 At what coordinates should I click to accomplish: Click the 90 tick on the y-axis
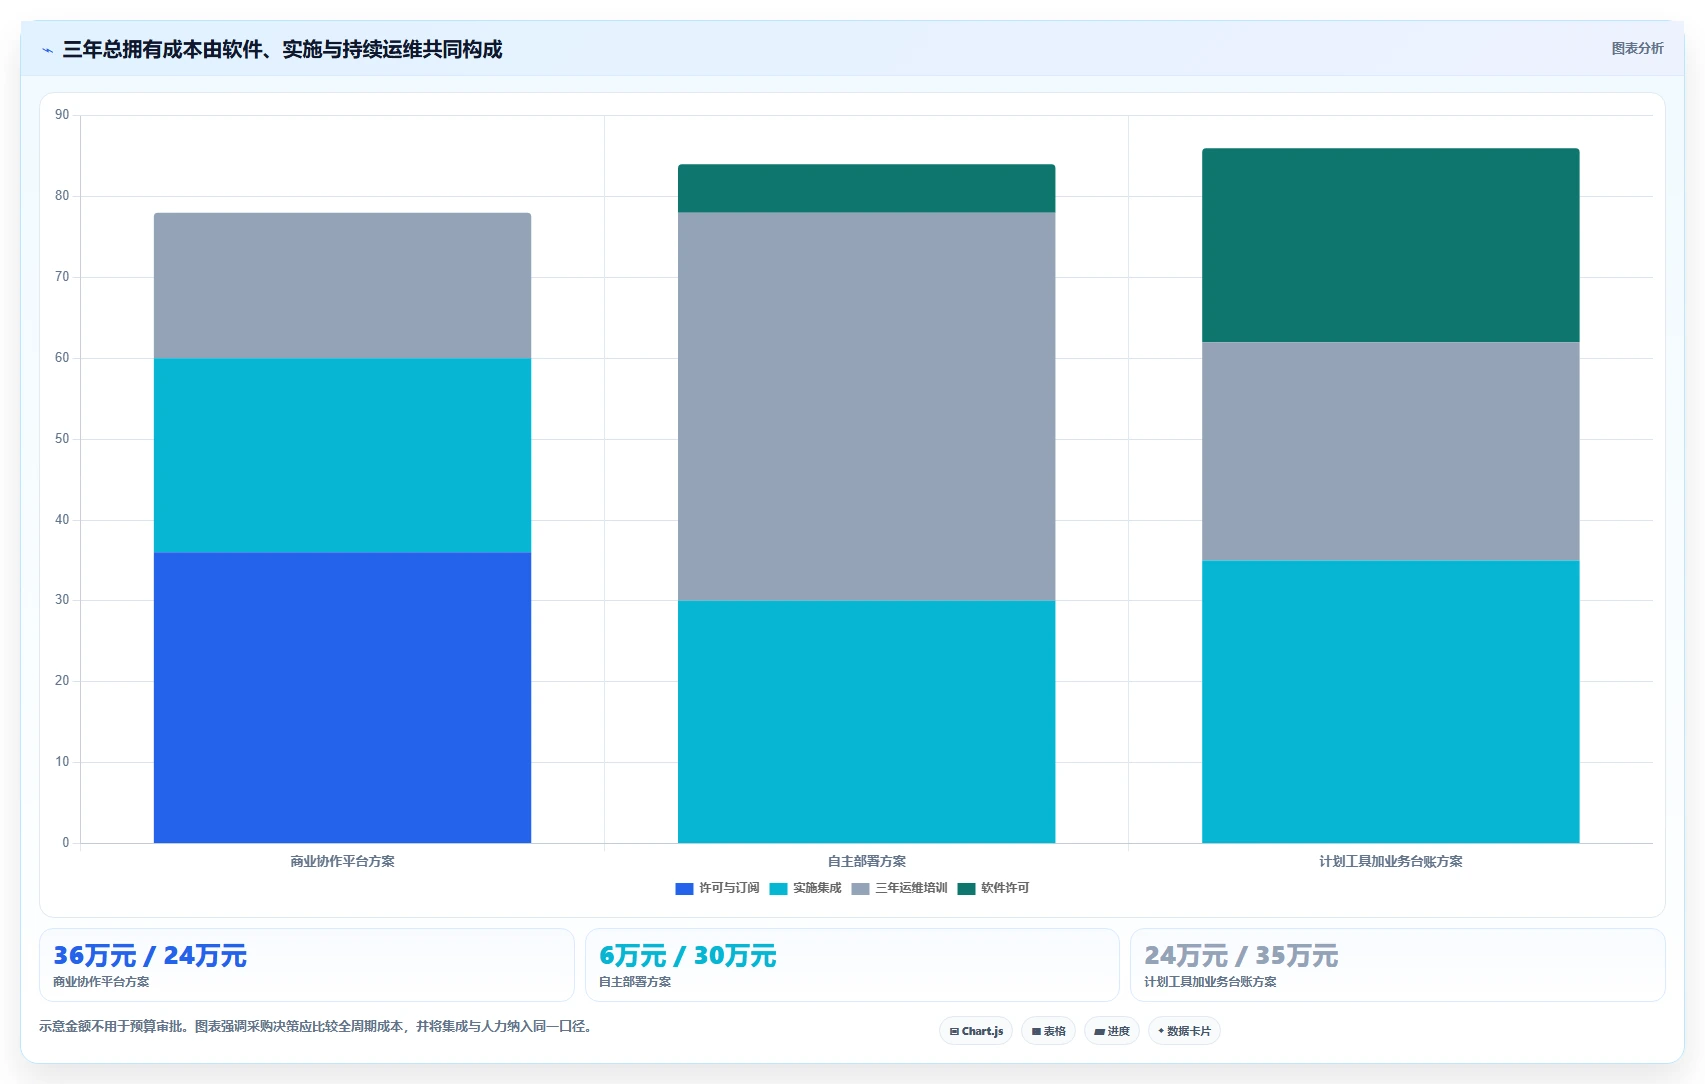pos(62,115)
